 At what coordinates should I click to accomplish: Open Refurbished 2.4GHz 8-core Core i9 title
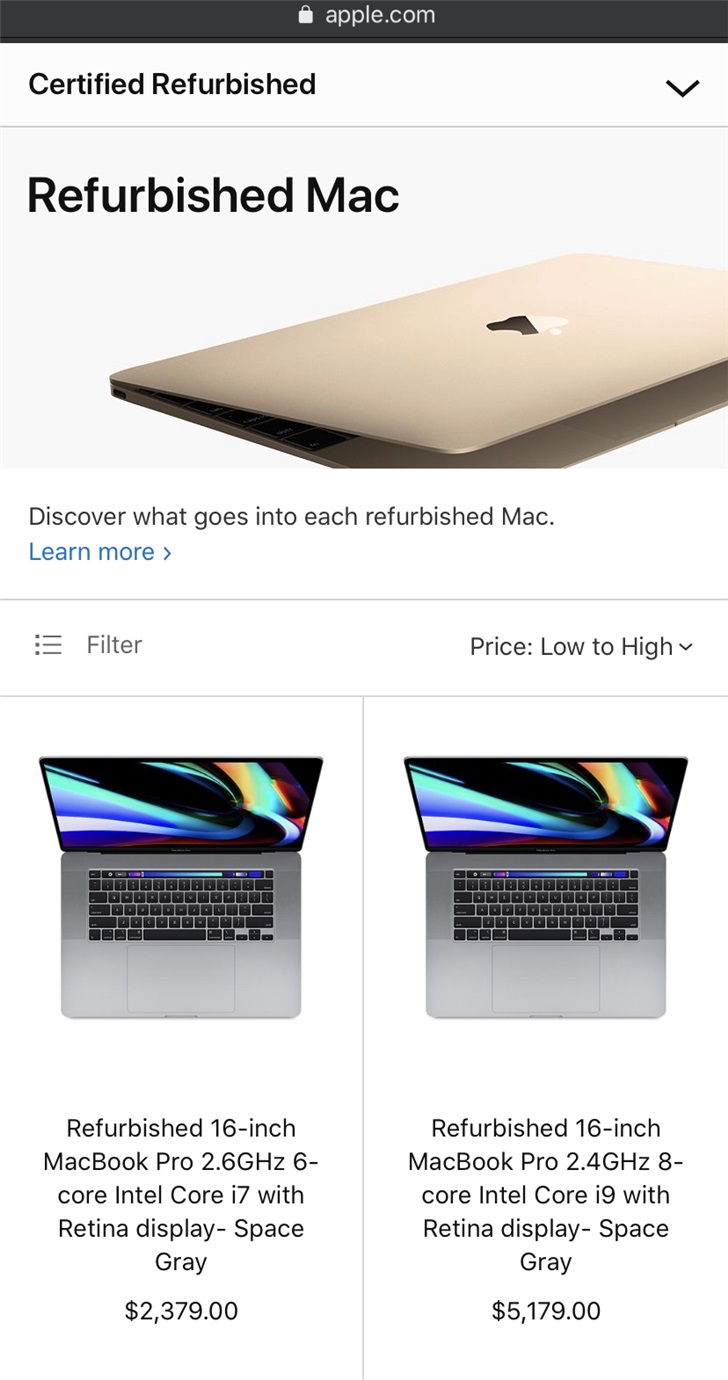[x=546, y=1195]
